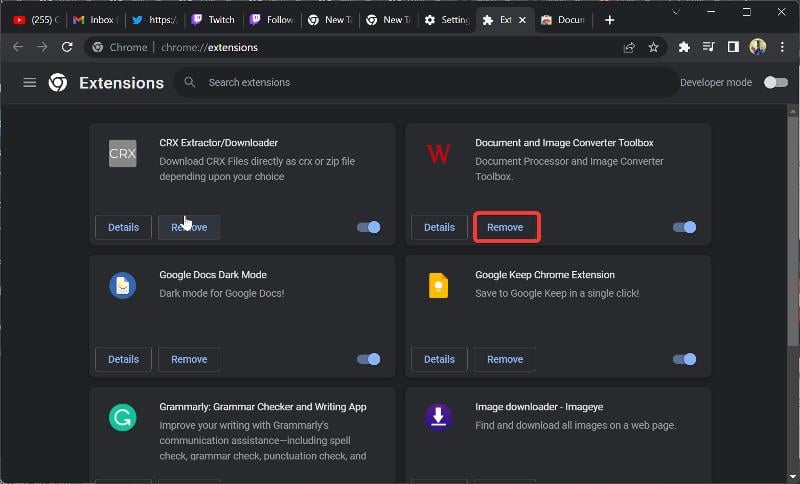Click the Chrome logo beside Extensions title

pyautogui.click(x=58, y=82)
